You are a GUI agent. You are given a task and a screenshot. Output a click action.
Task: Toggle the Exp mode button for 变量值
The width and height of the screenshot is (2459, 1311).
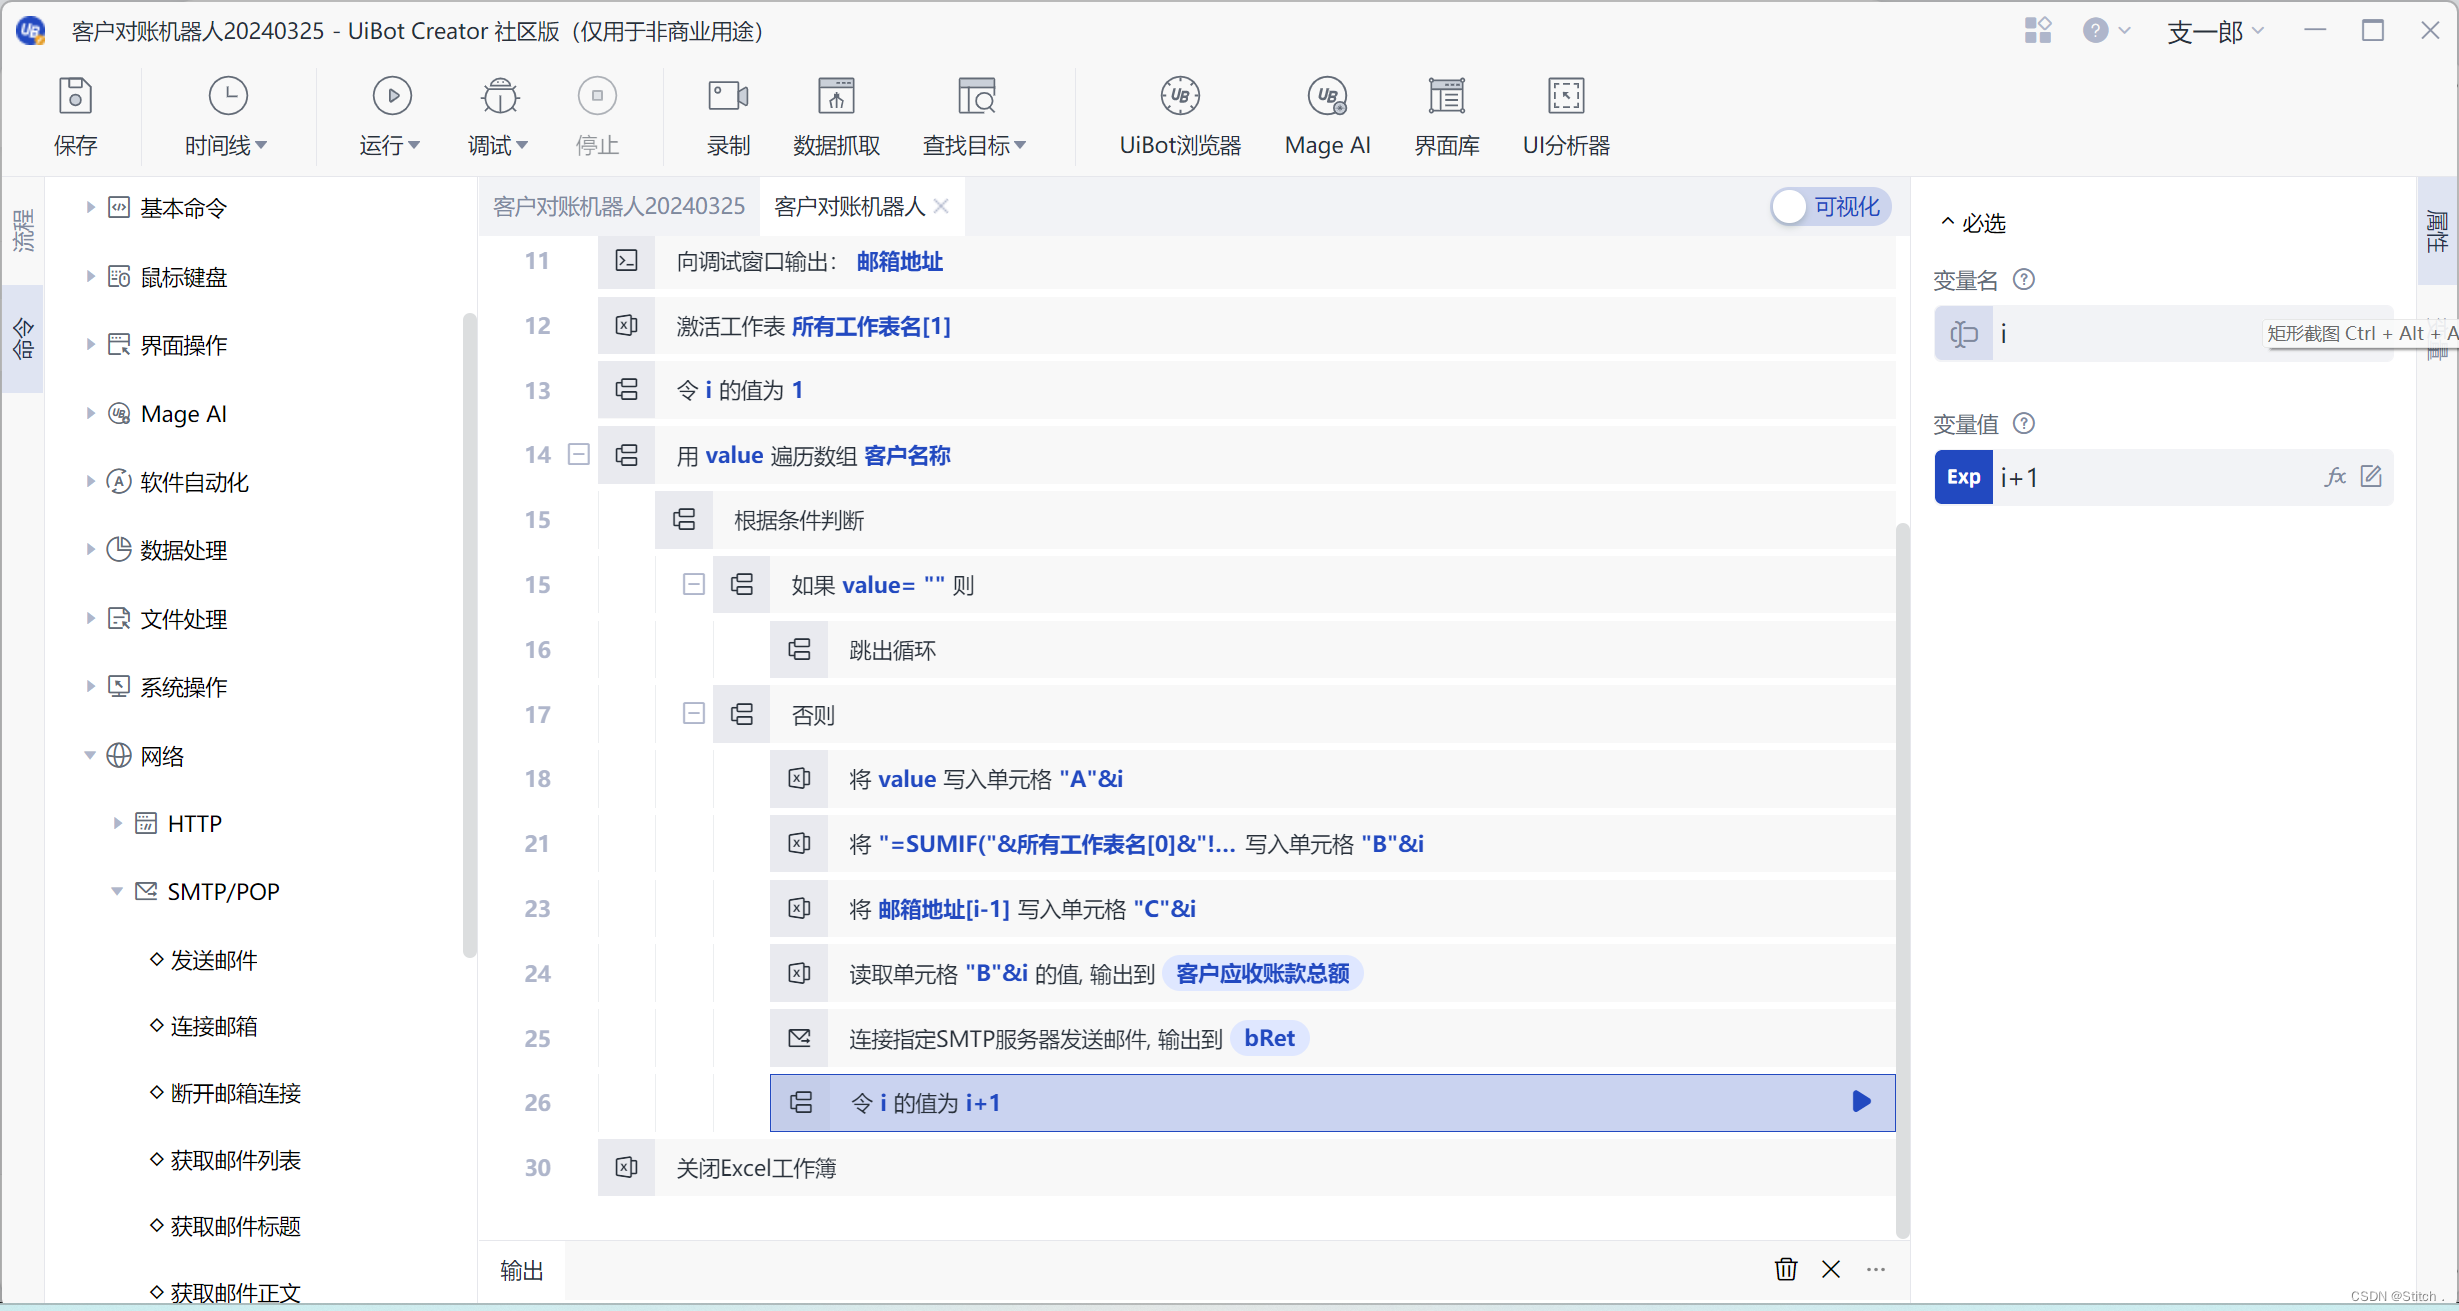[x=1963, y=477]
